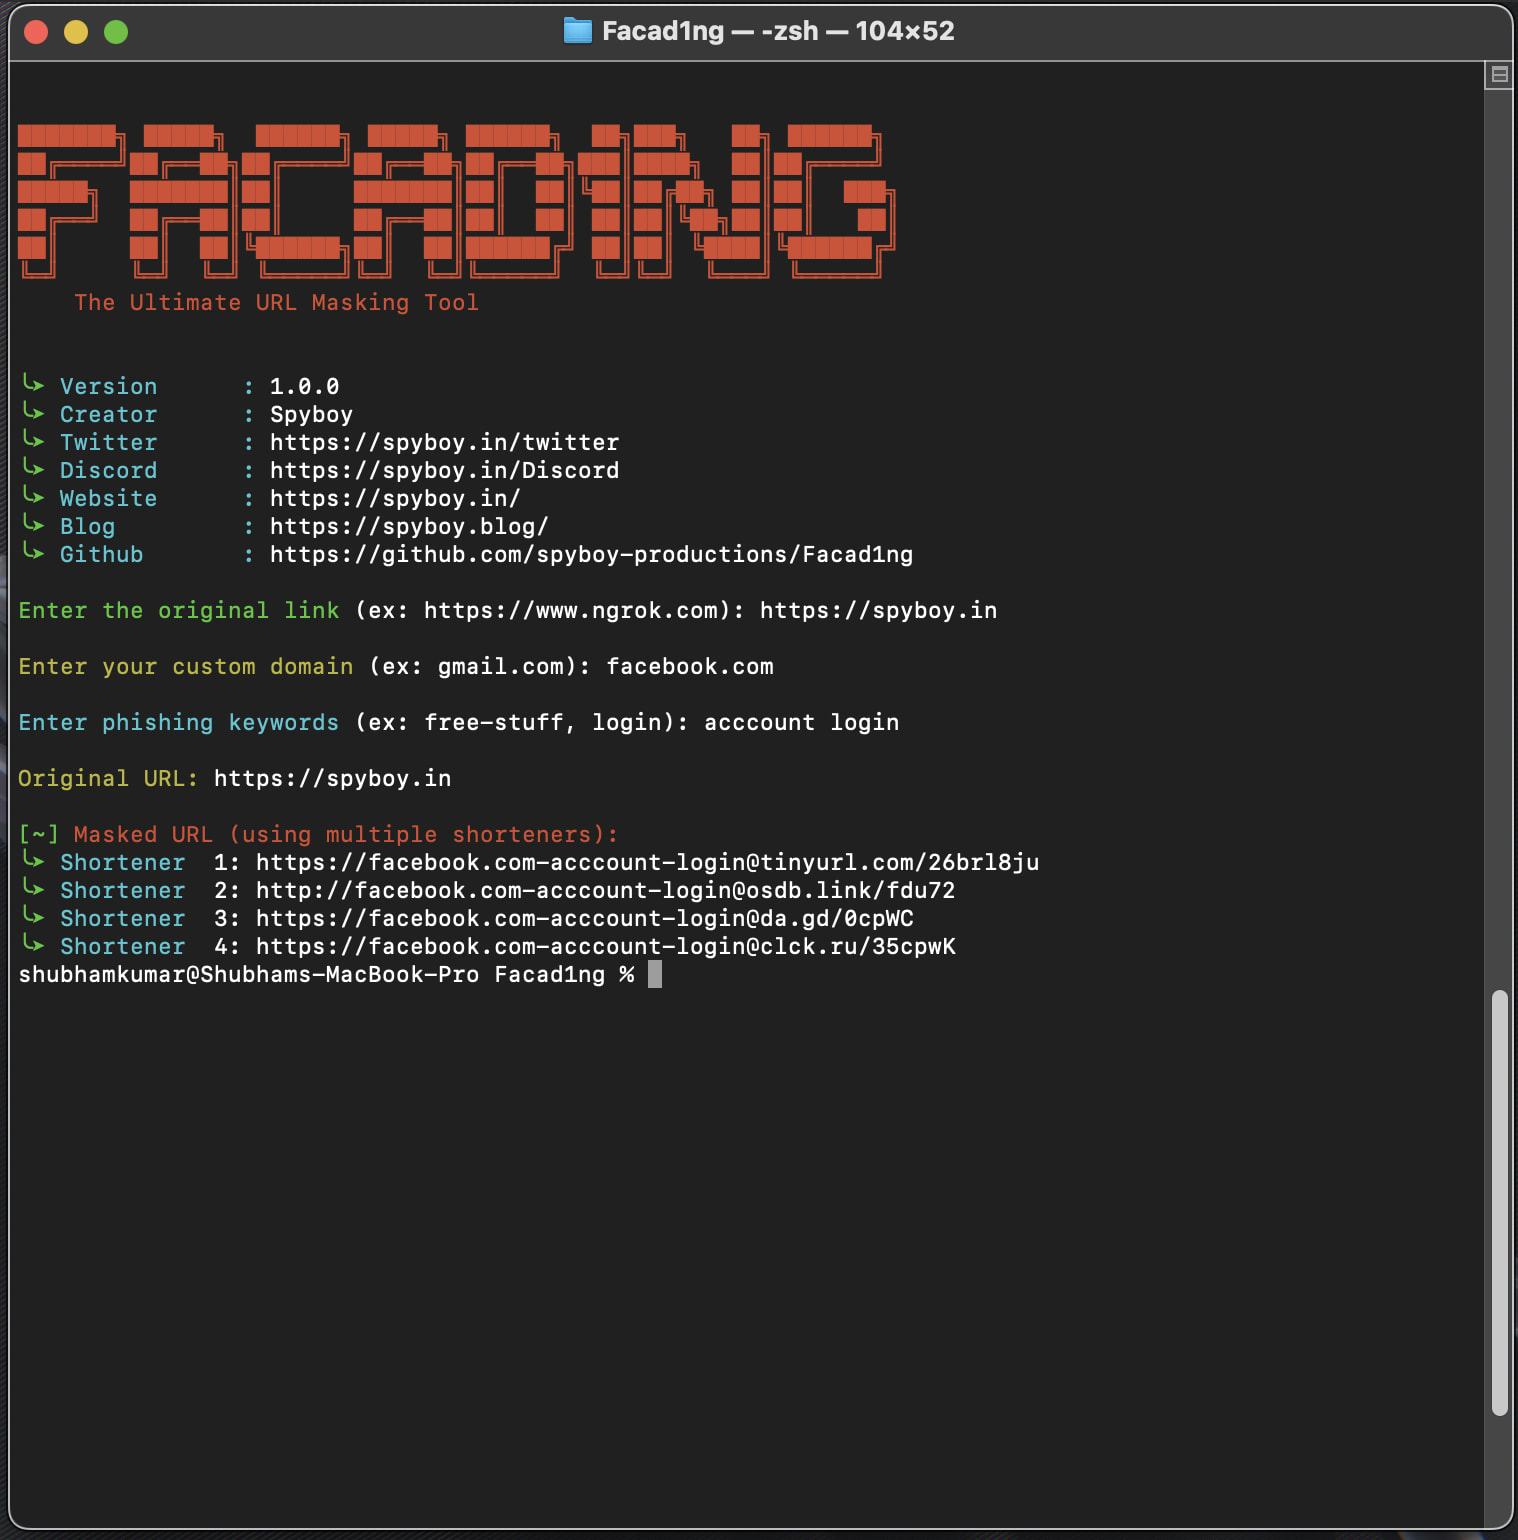This screenshot has width=1518, height=1540.
Task: Click the split-pane icon in window corner
Action: pyautogui.click(x=1499, y=74)
